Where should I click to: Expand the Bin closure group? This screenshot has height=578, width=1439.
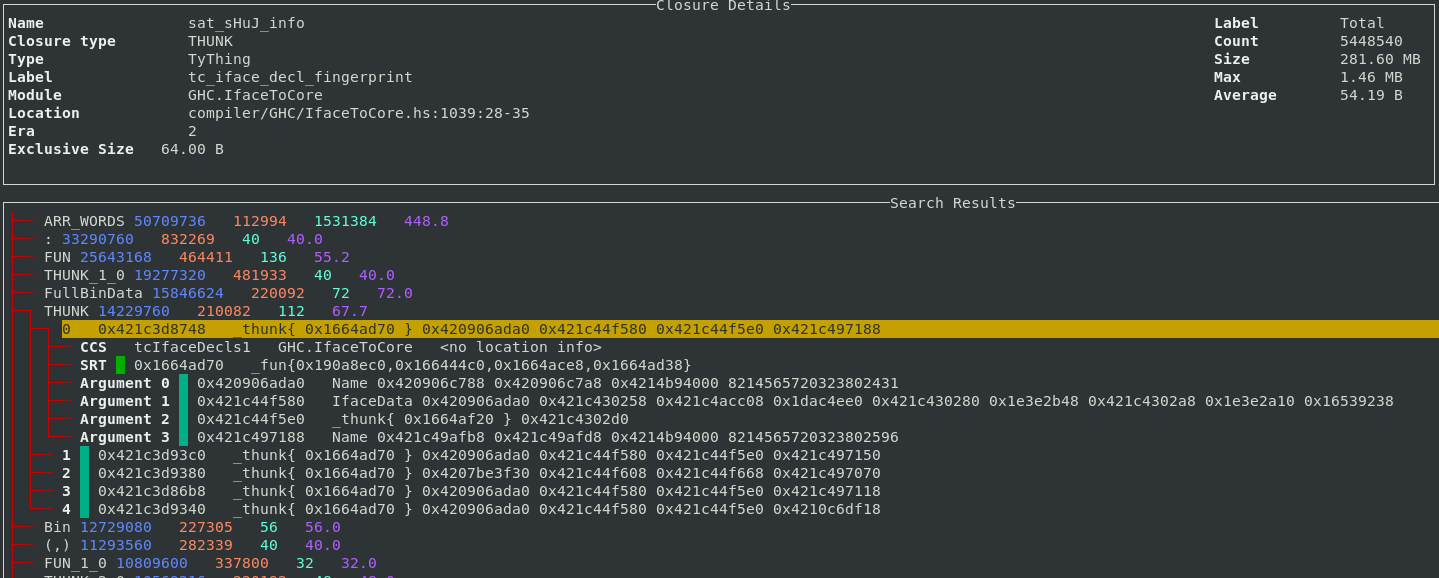pos(56,527)
